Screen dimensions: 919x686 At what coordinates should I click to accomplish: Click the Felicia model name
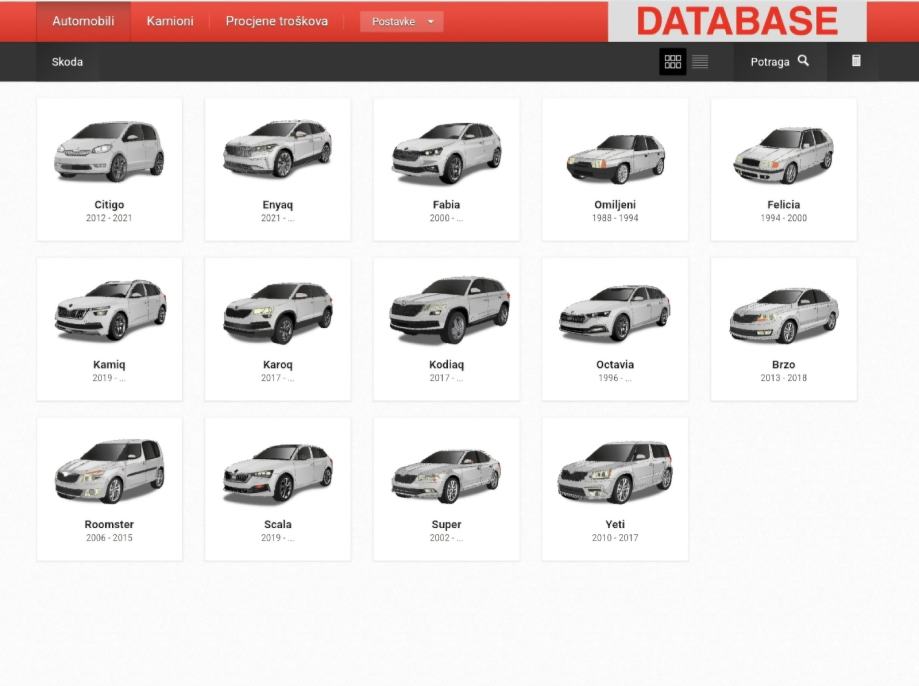click(x=784, y=205)
